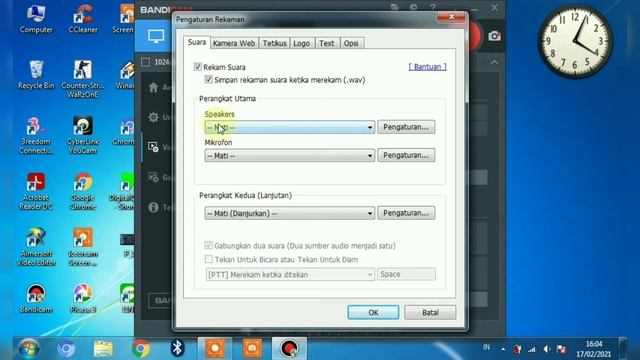
Task: Launch Counter-Strike WaRzOnE shortcut
Action: tap(83, 79)
